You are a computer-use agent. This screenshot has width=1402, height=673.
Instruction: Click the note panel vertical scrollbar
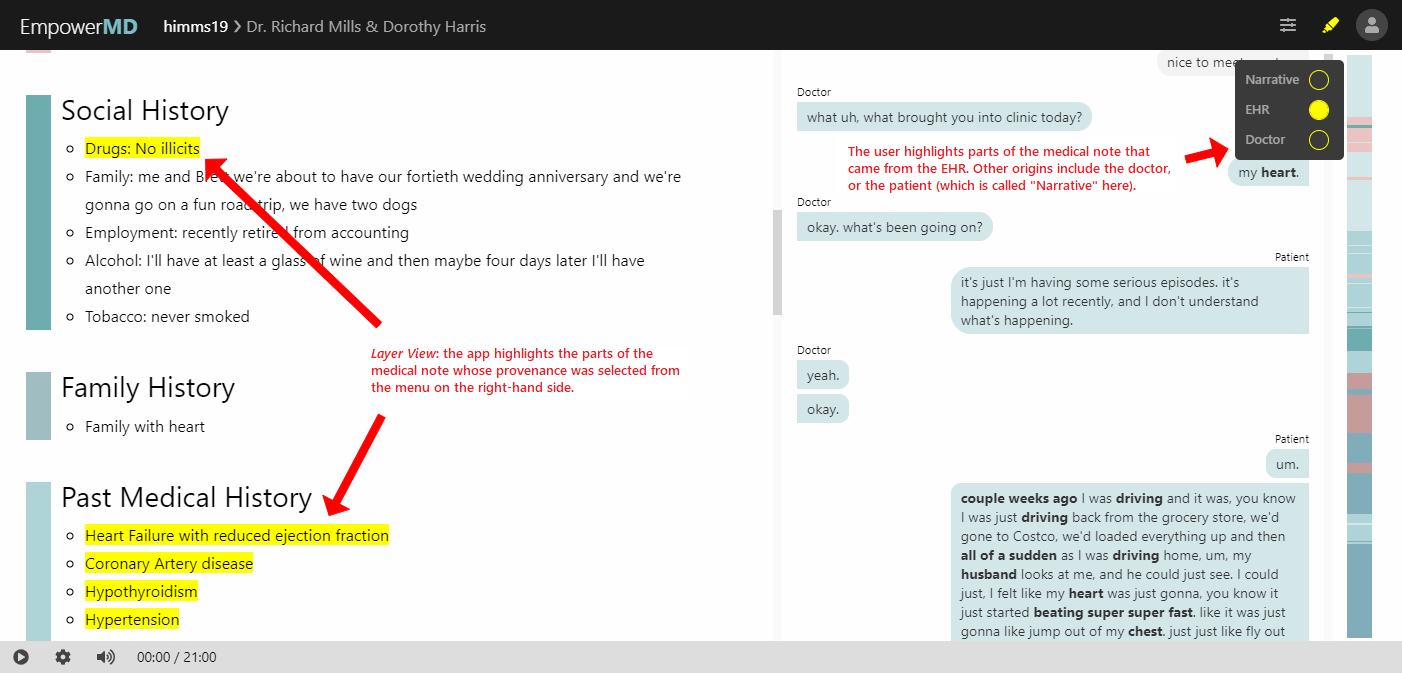click(x=777, y=262)
